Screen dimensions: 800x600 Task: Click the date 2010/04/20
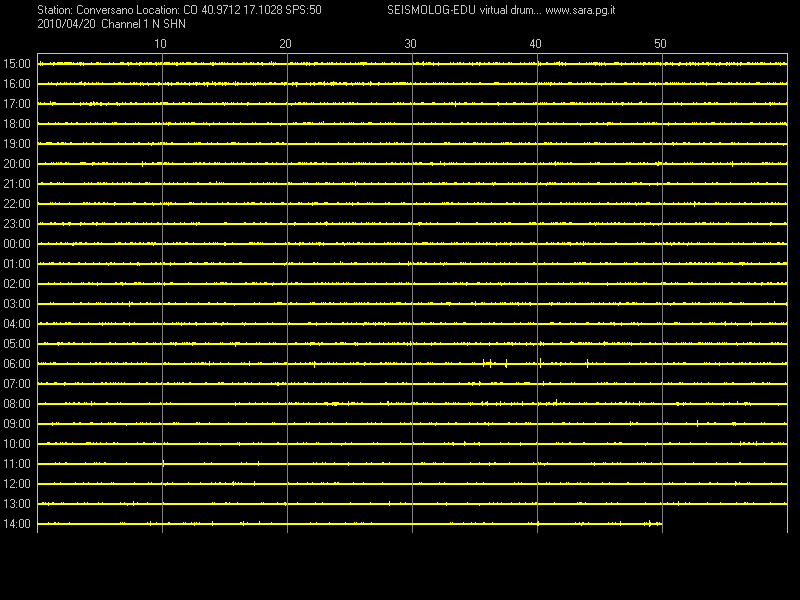66,24
